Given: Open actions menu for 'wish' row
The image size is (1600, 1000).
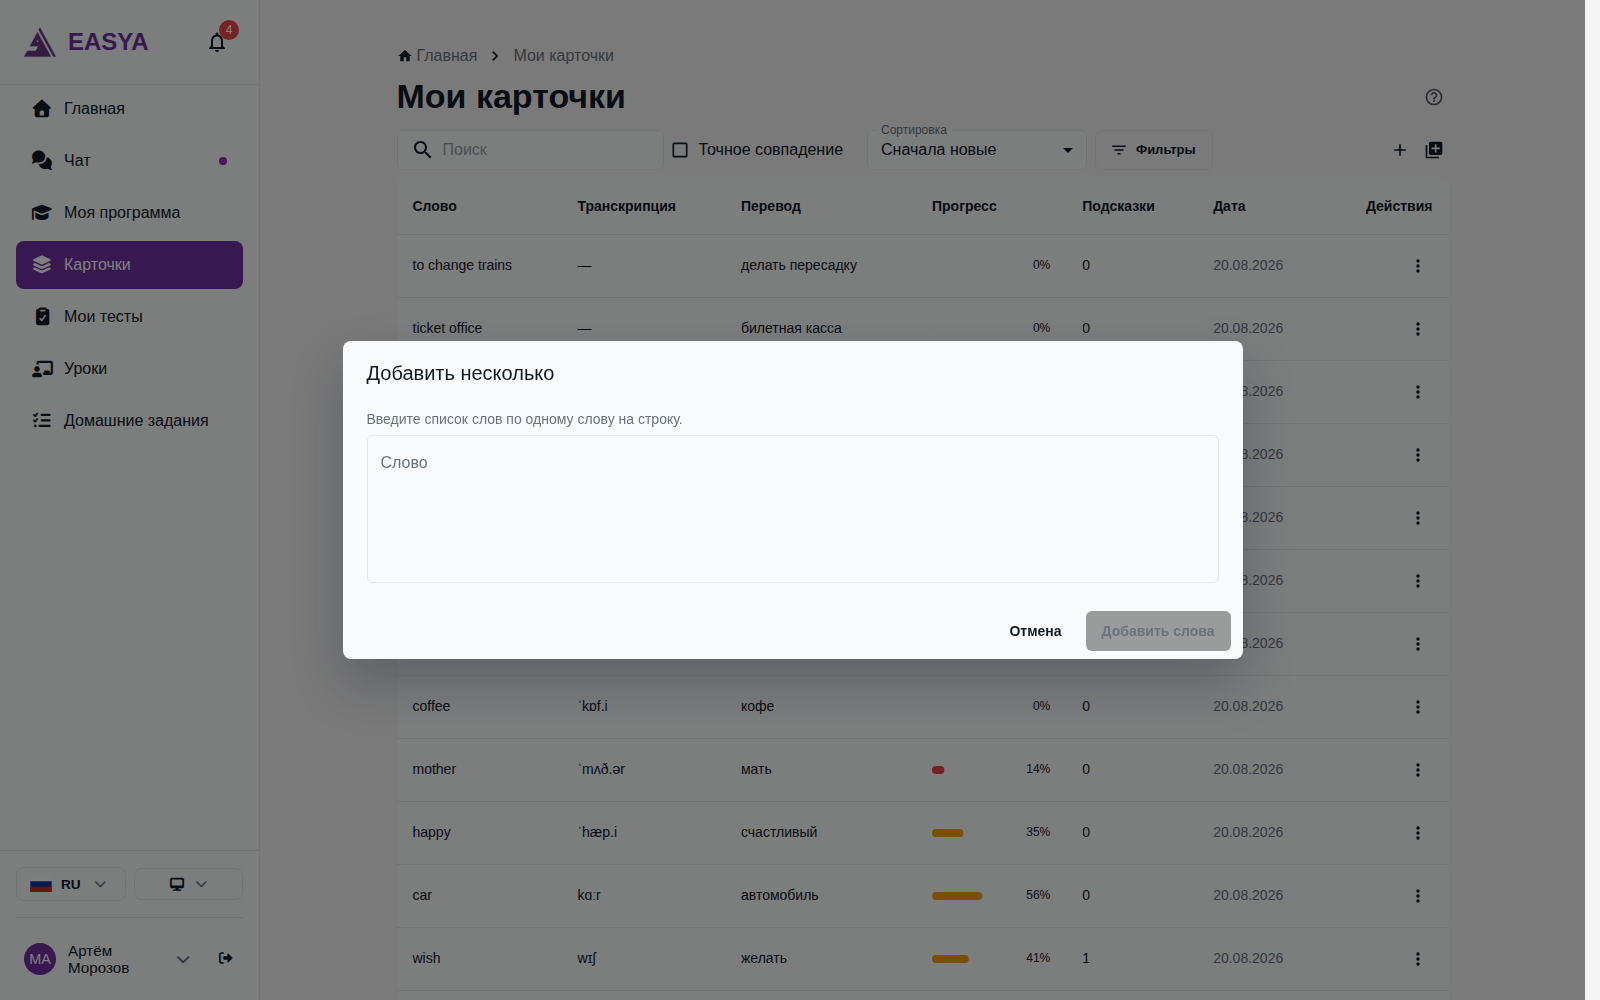Looking at the screenshot, I should click(1417, 959).
